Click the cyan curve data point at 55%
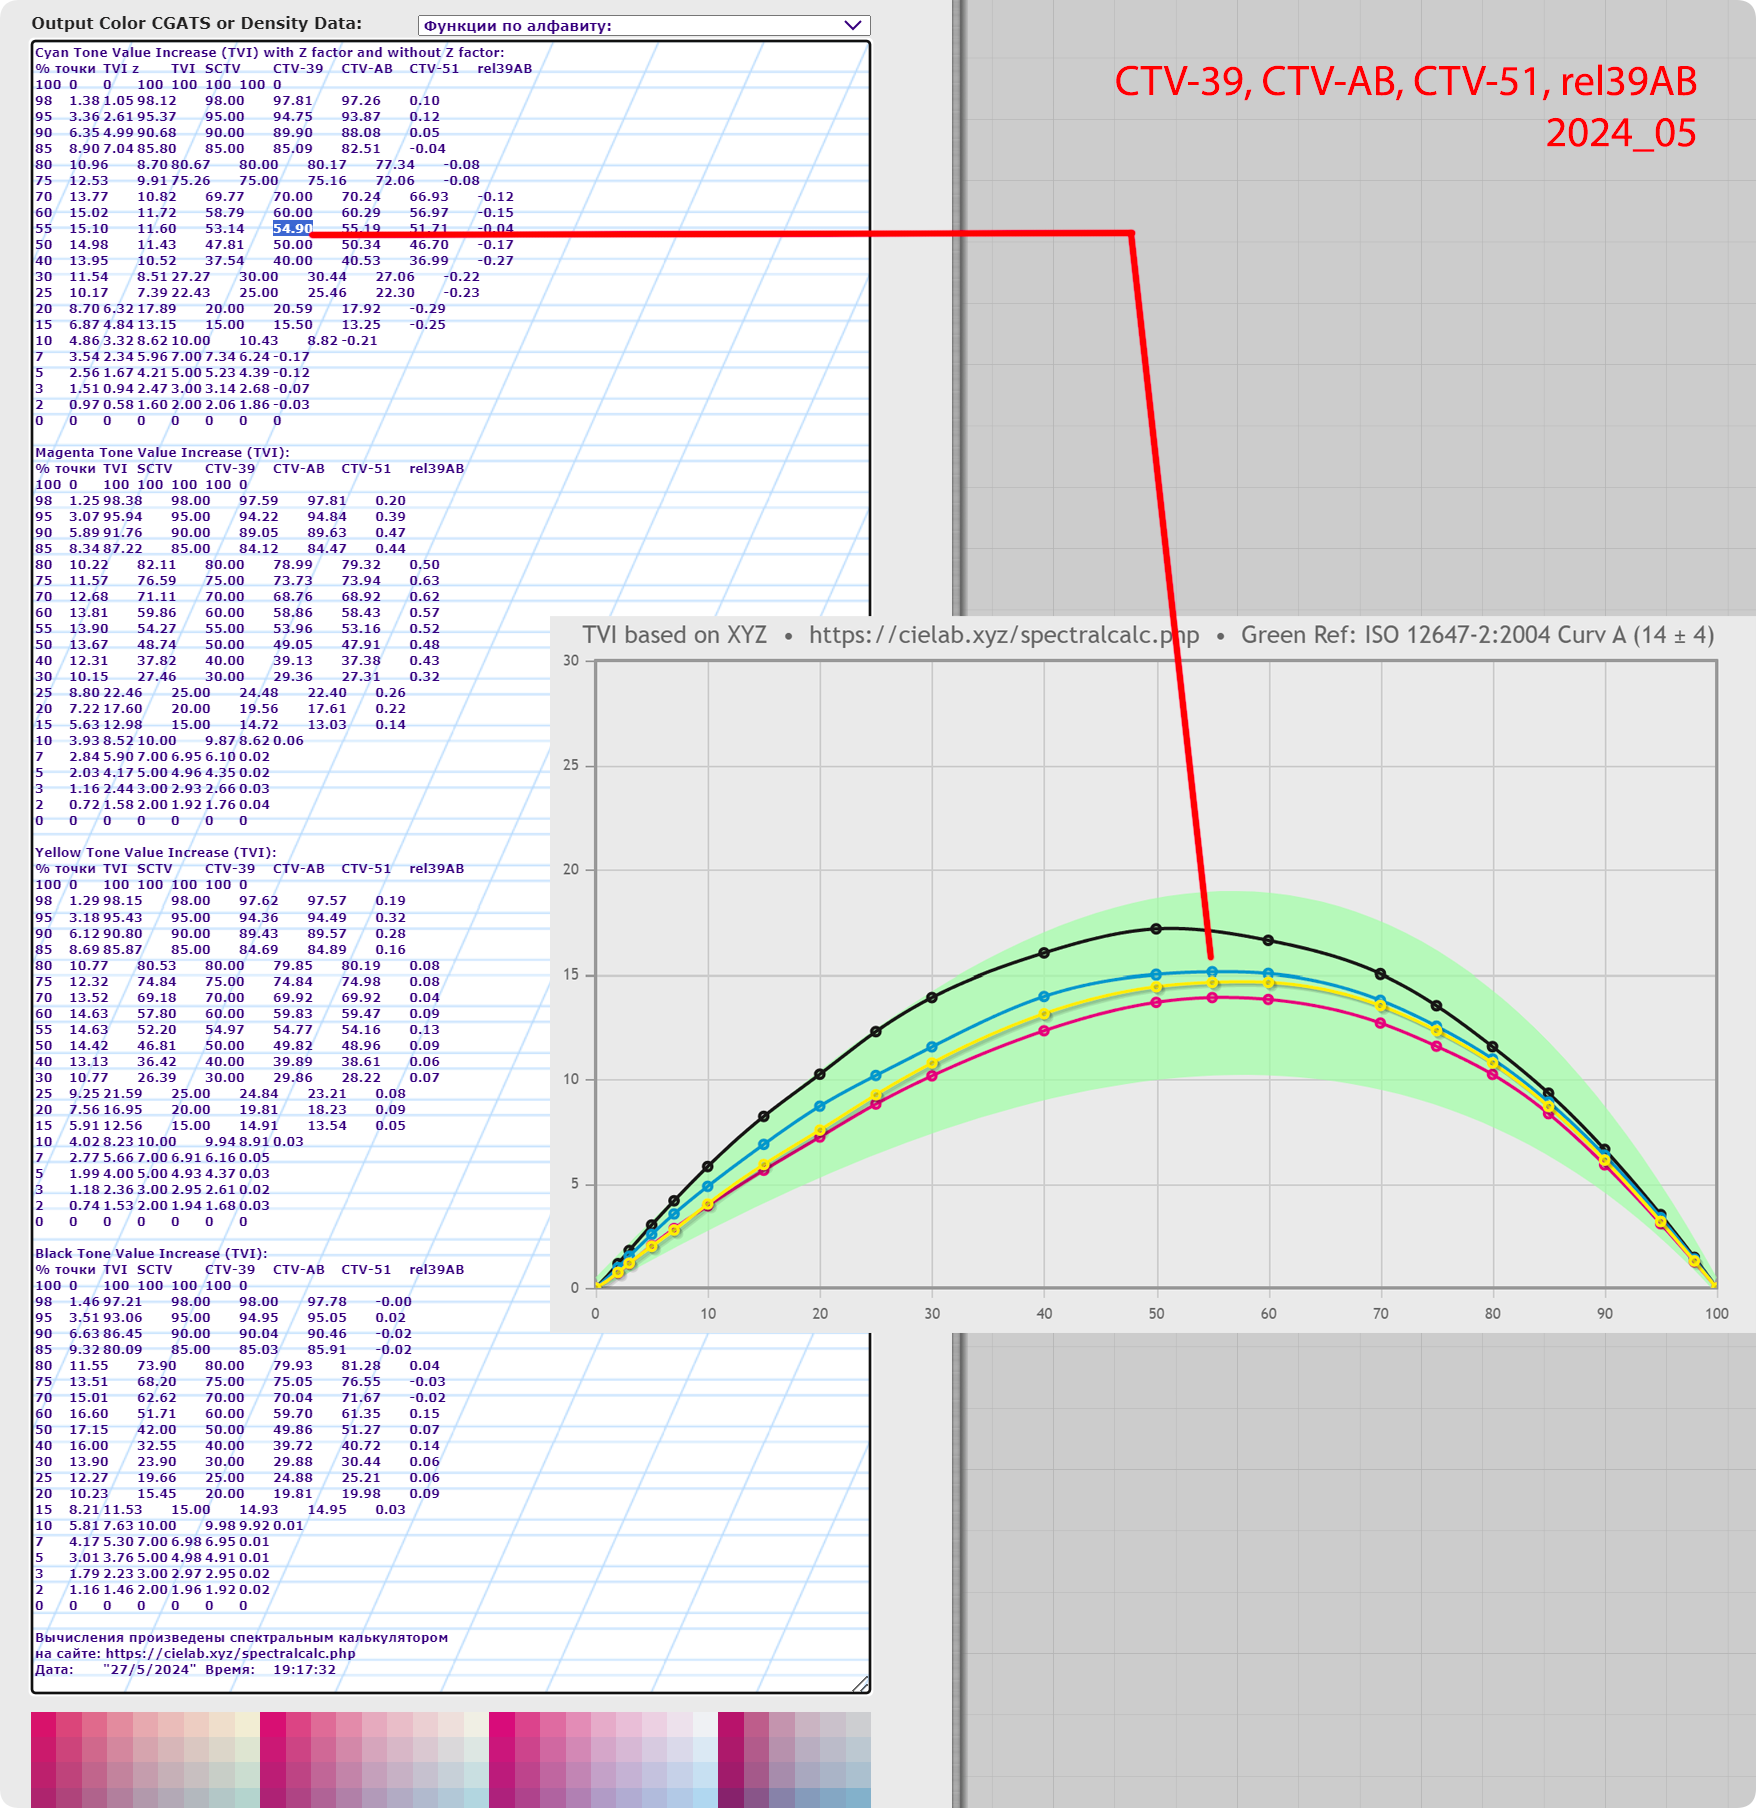1756x1808 pixels. point(1212,971)
